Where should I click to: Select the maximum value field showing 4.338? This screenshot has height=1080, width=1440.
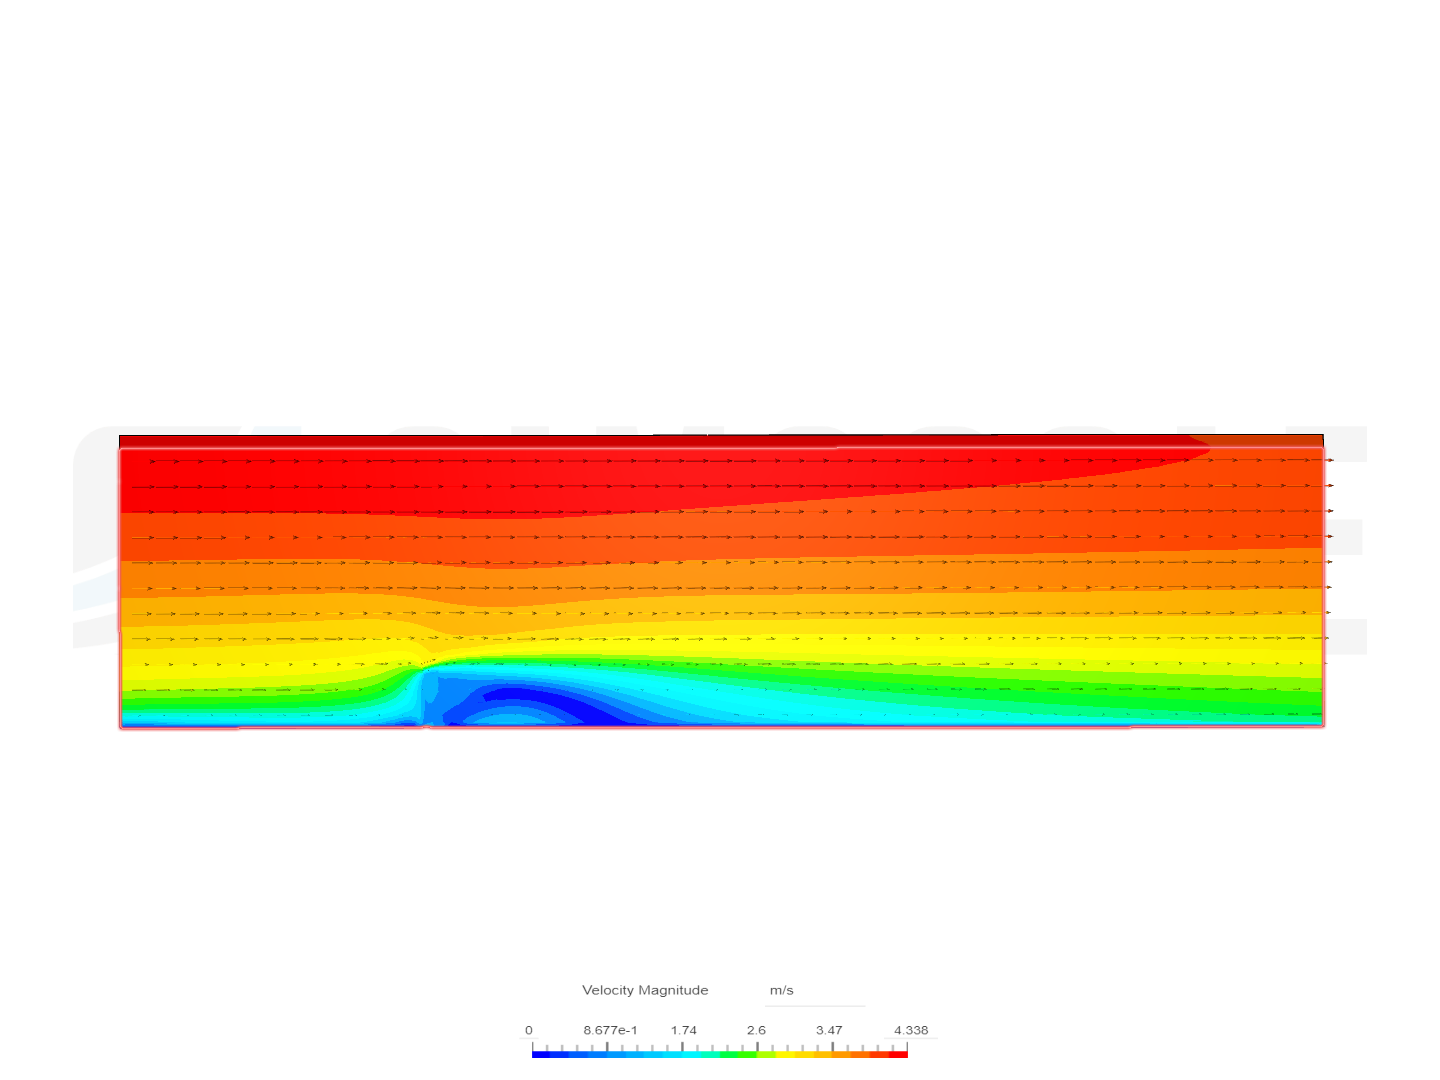tap(911, 1030)
